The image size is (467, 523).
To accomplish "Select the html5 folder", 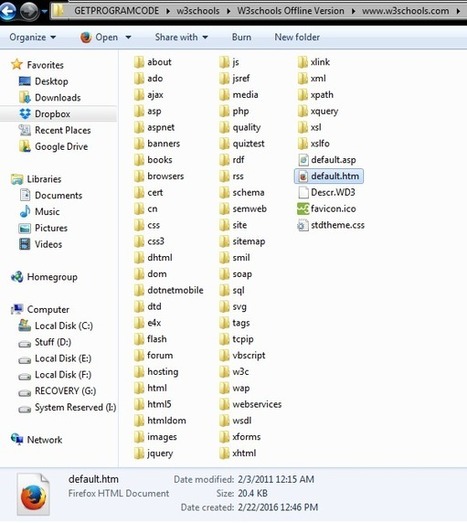I will click(x=153, y=404).
